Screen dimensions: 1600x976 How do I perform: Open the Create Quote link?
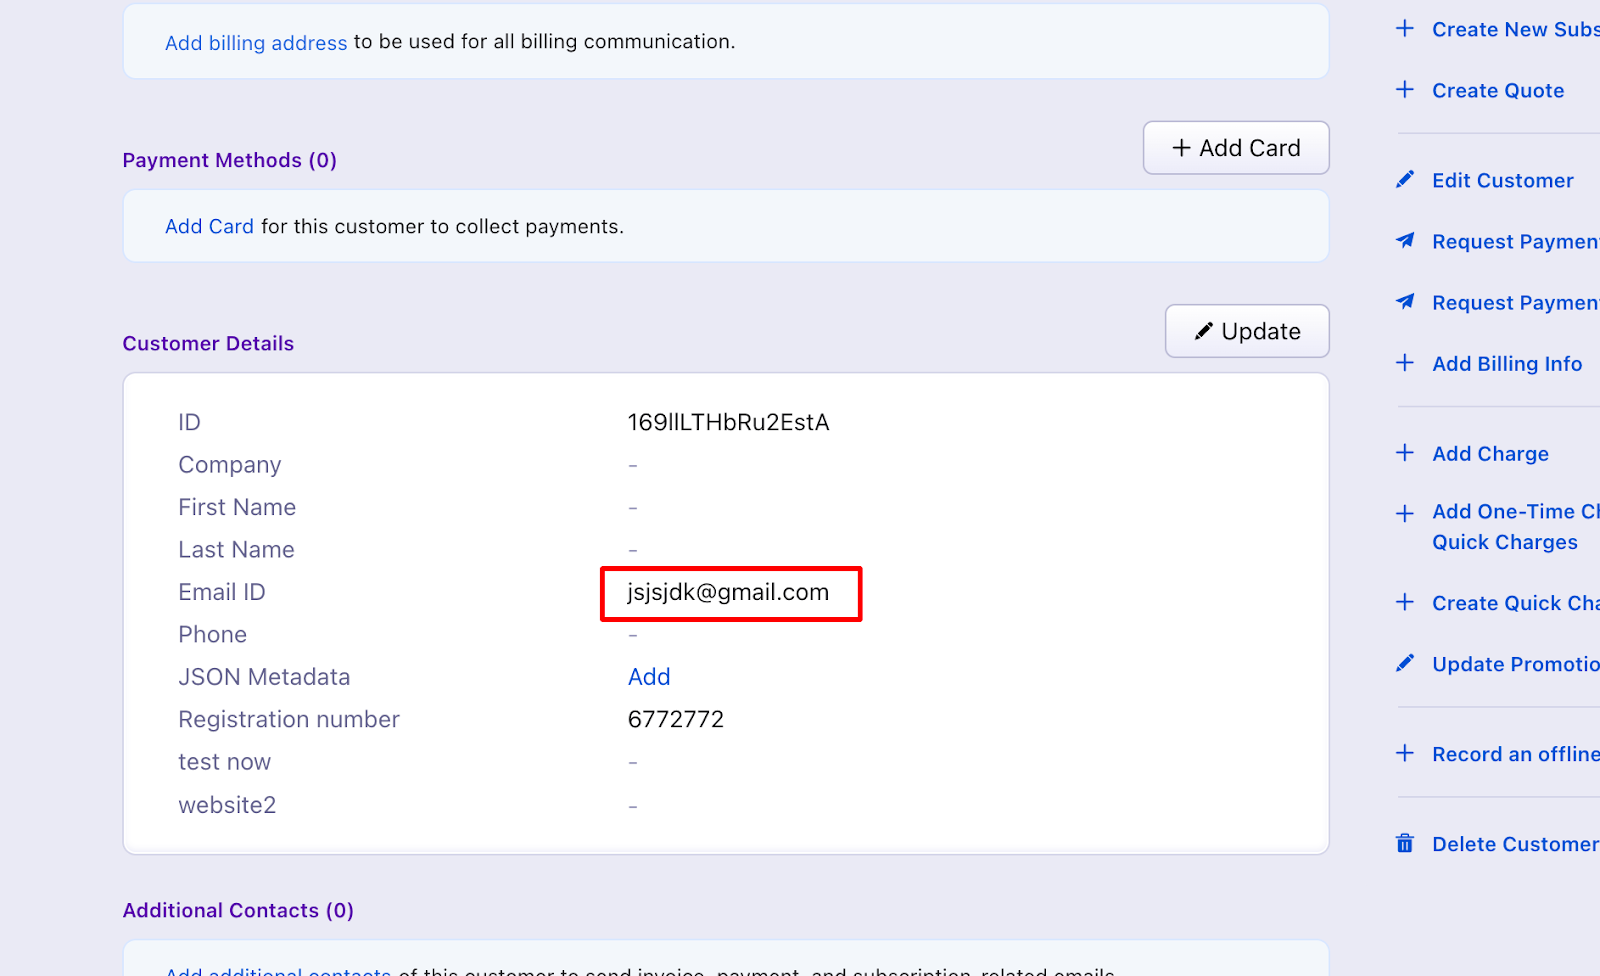(1498, 91)
